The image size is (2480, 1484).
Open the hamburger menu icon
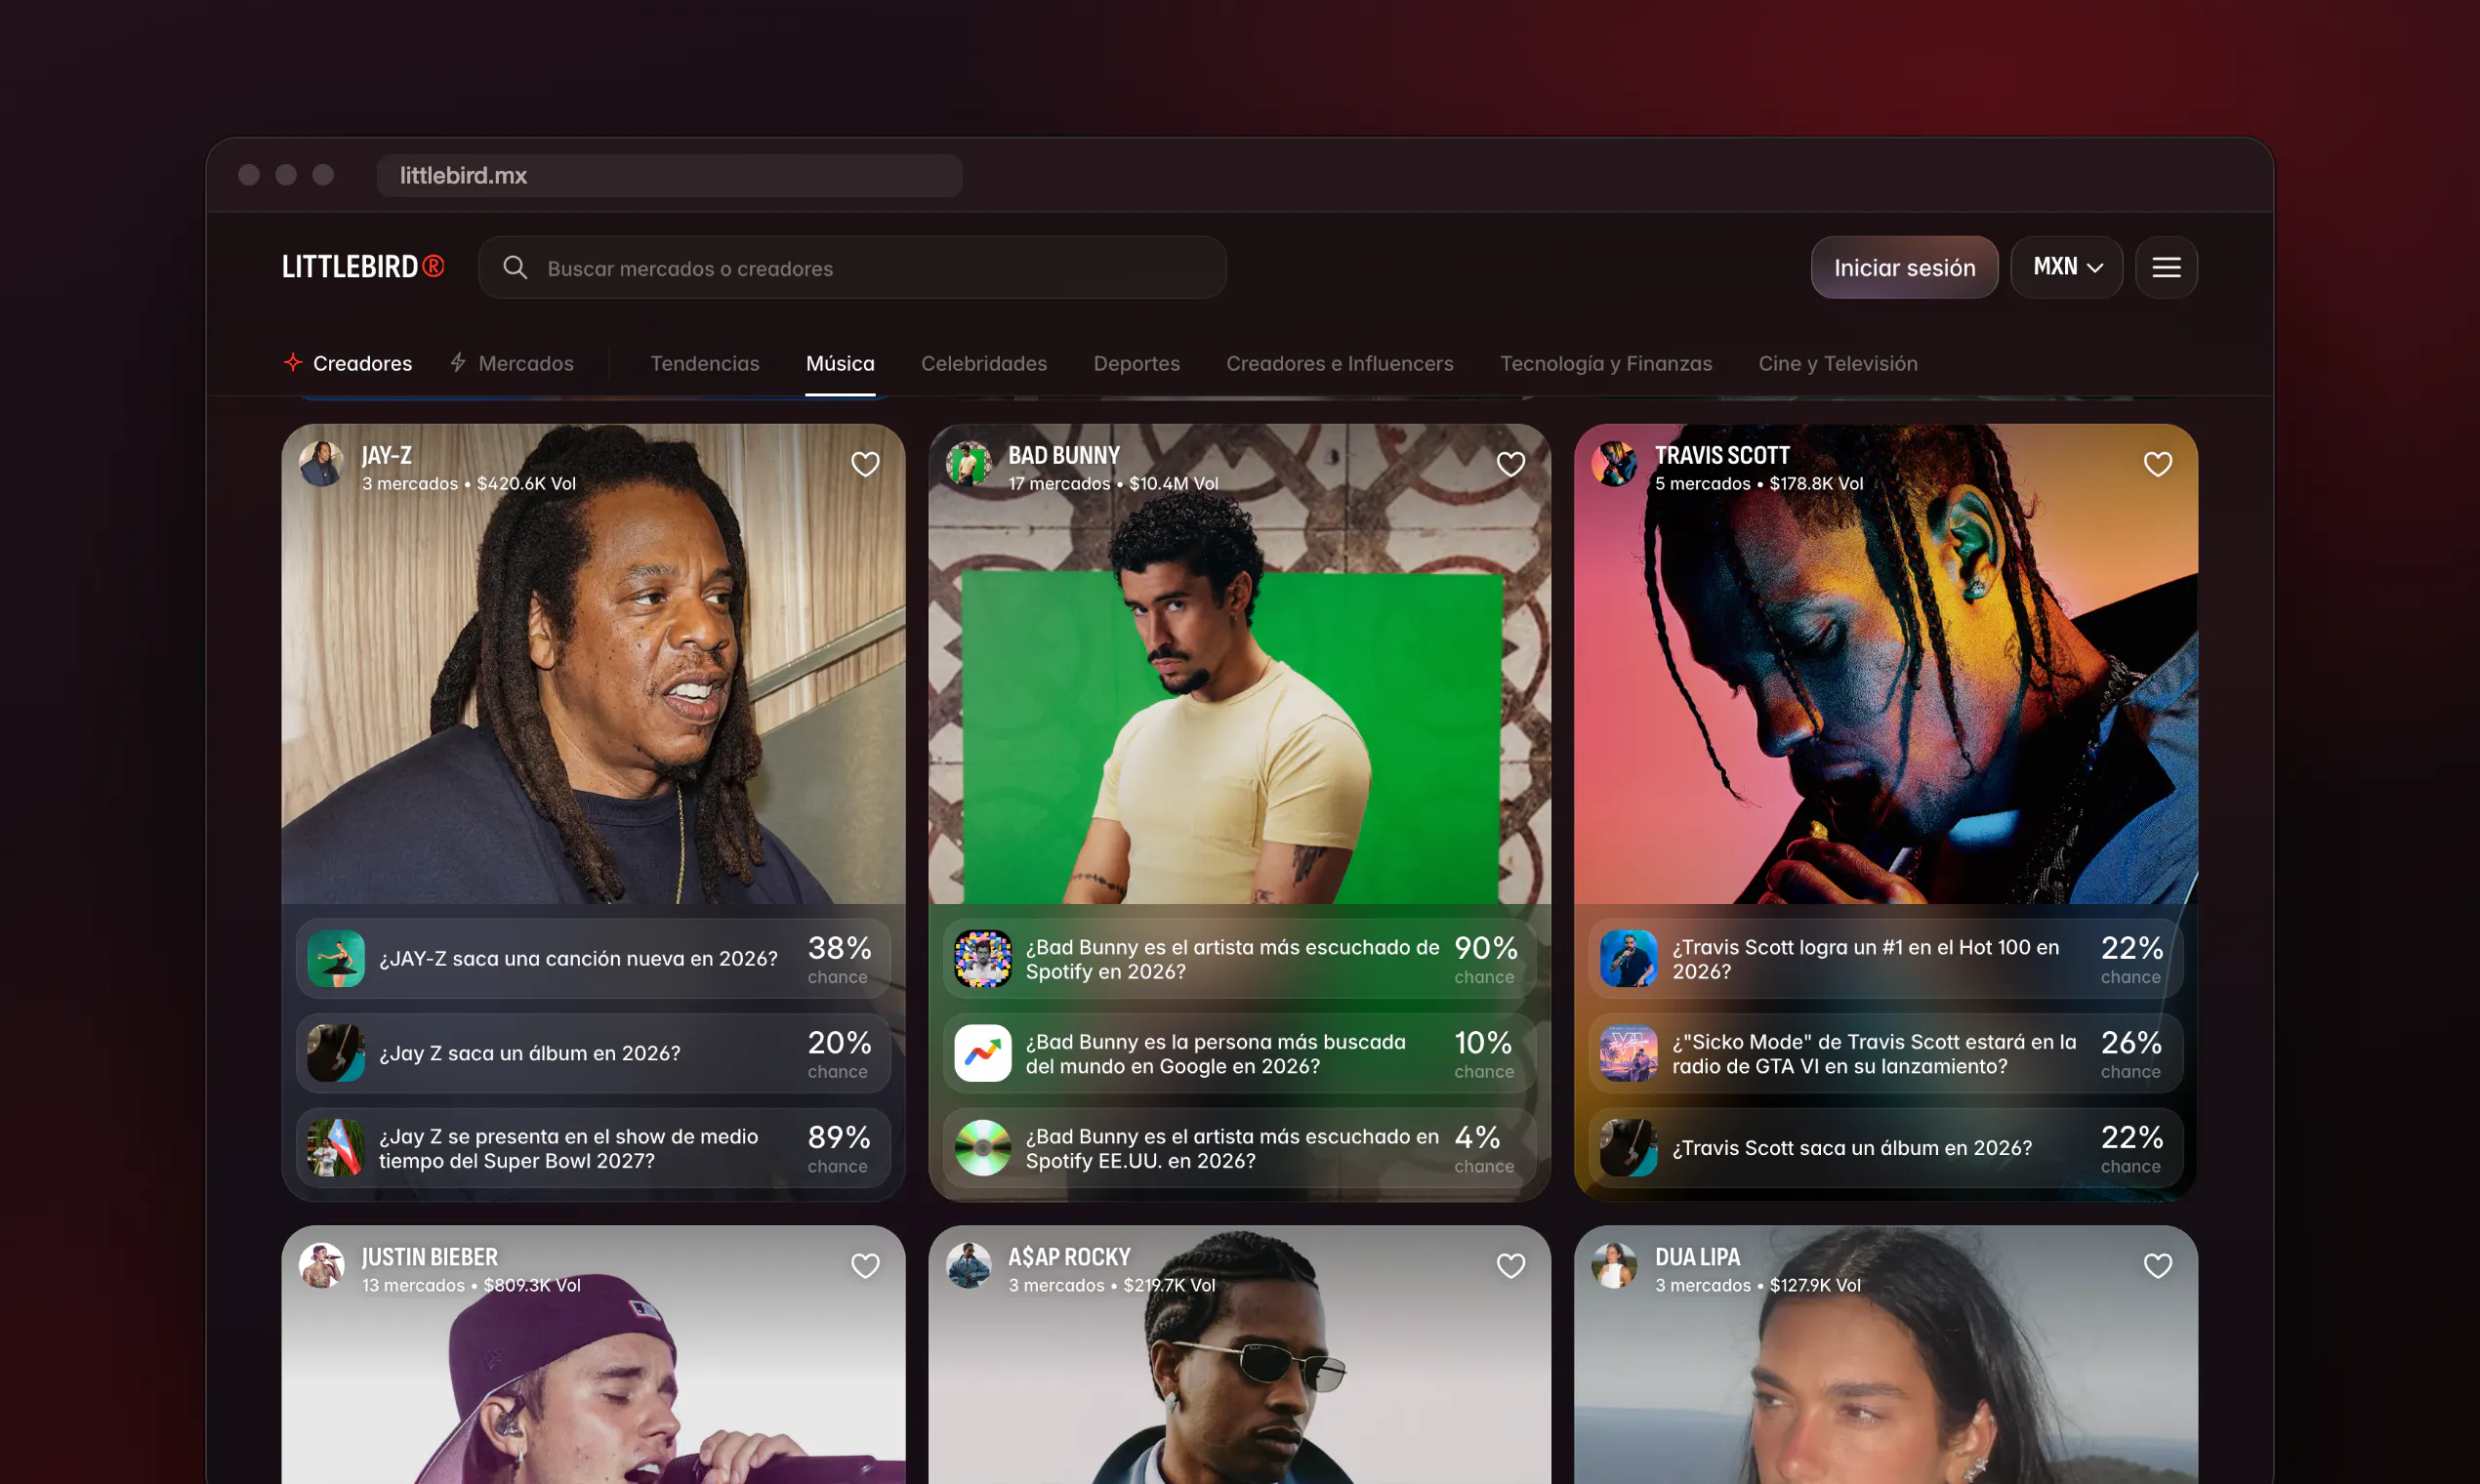(x=2166, y=268)
